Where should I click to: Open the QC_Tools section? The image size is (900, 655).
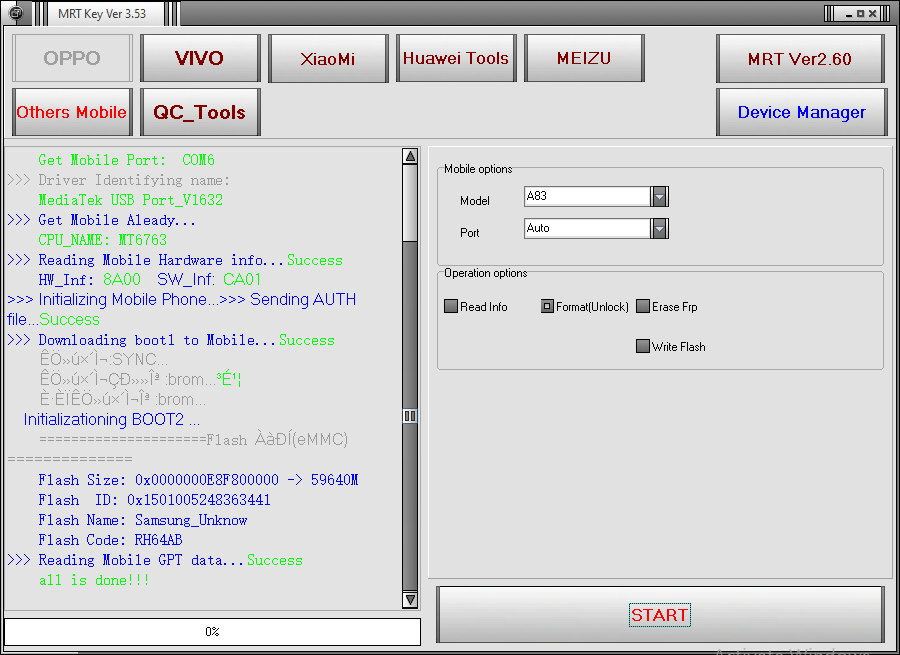200,112
